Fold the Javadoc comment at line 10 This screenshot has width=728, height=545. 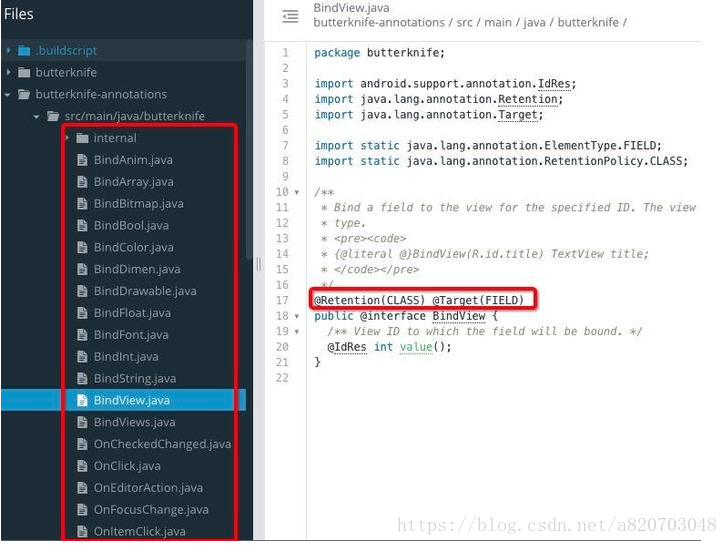coord(297,192)
